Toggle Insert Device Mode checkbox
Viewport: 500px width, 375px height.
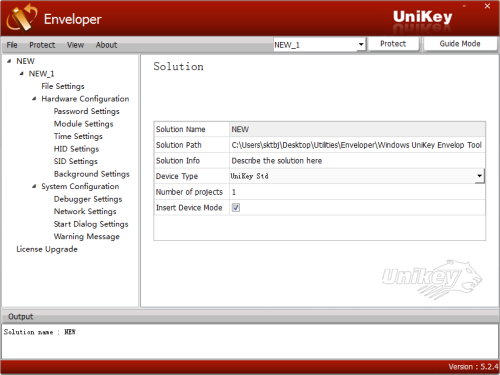click(x=236, y=208)
